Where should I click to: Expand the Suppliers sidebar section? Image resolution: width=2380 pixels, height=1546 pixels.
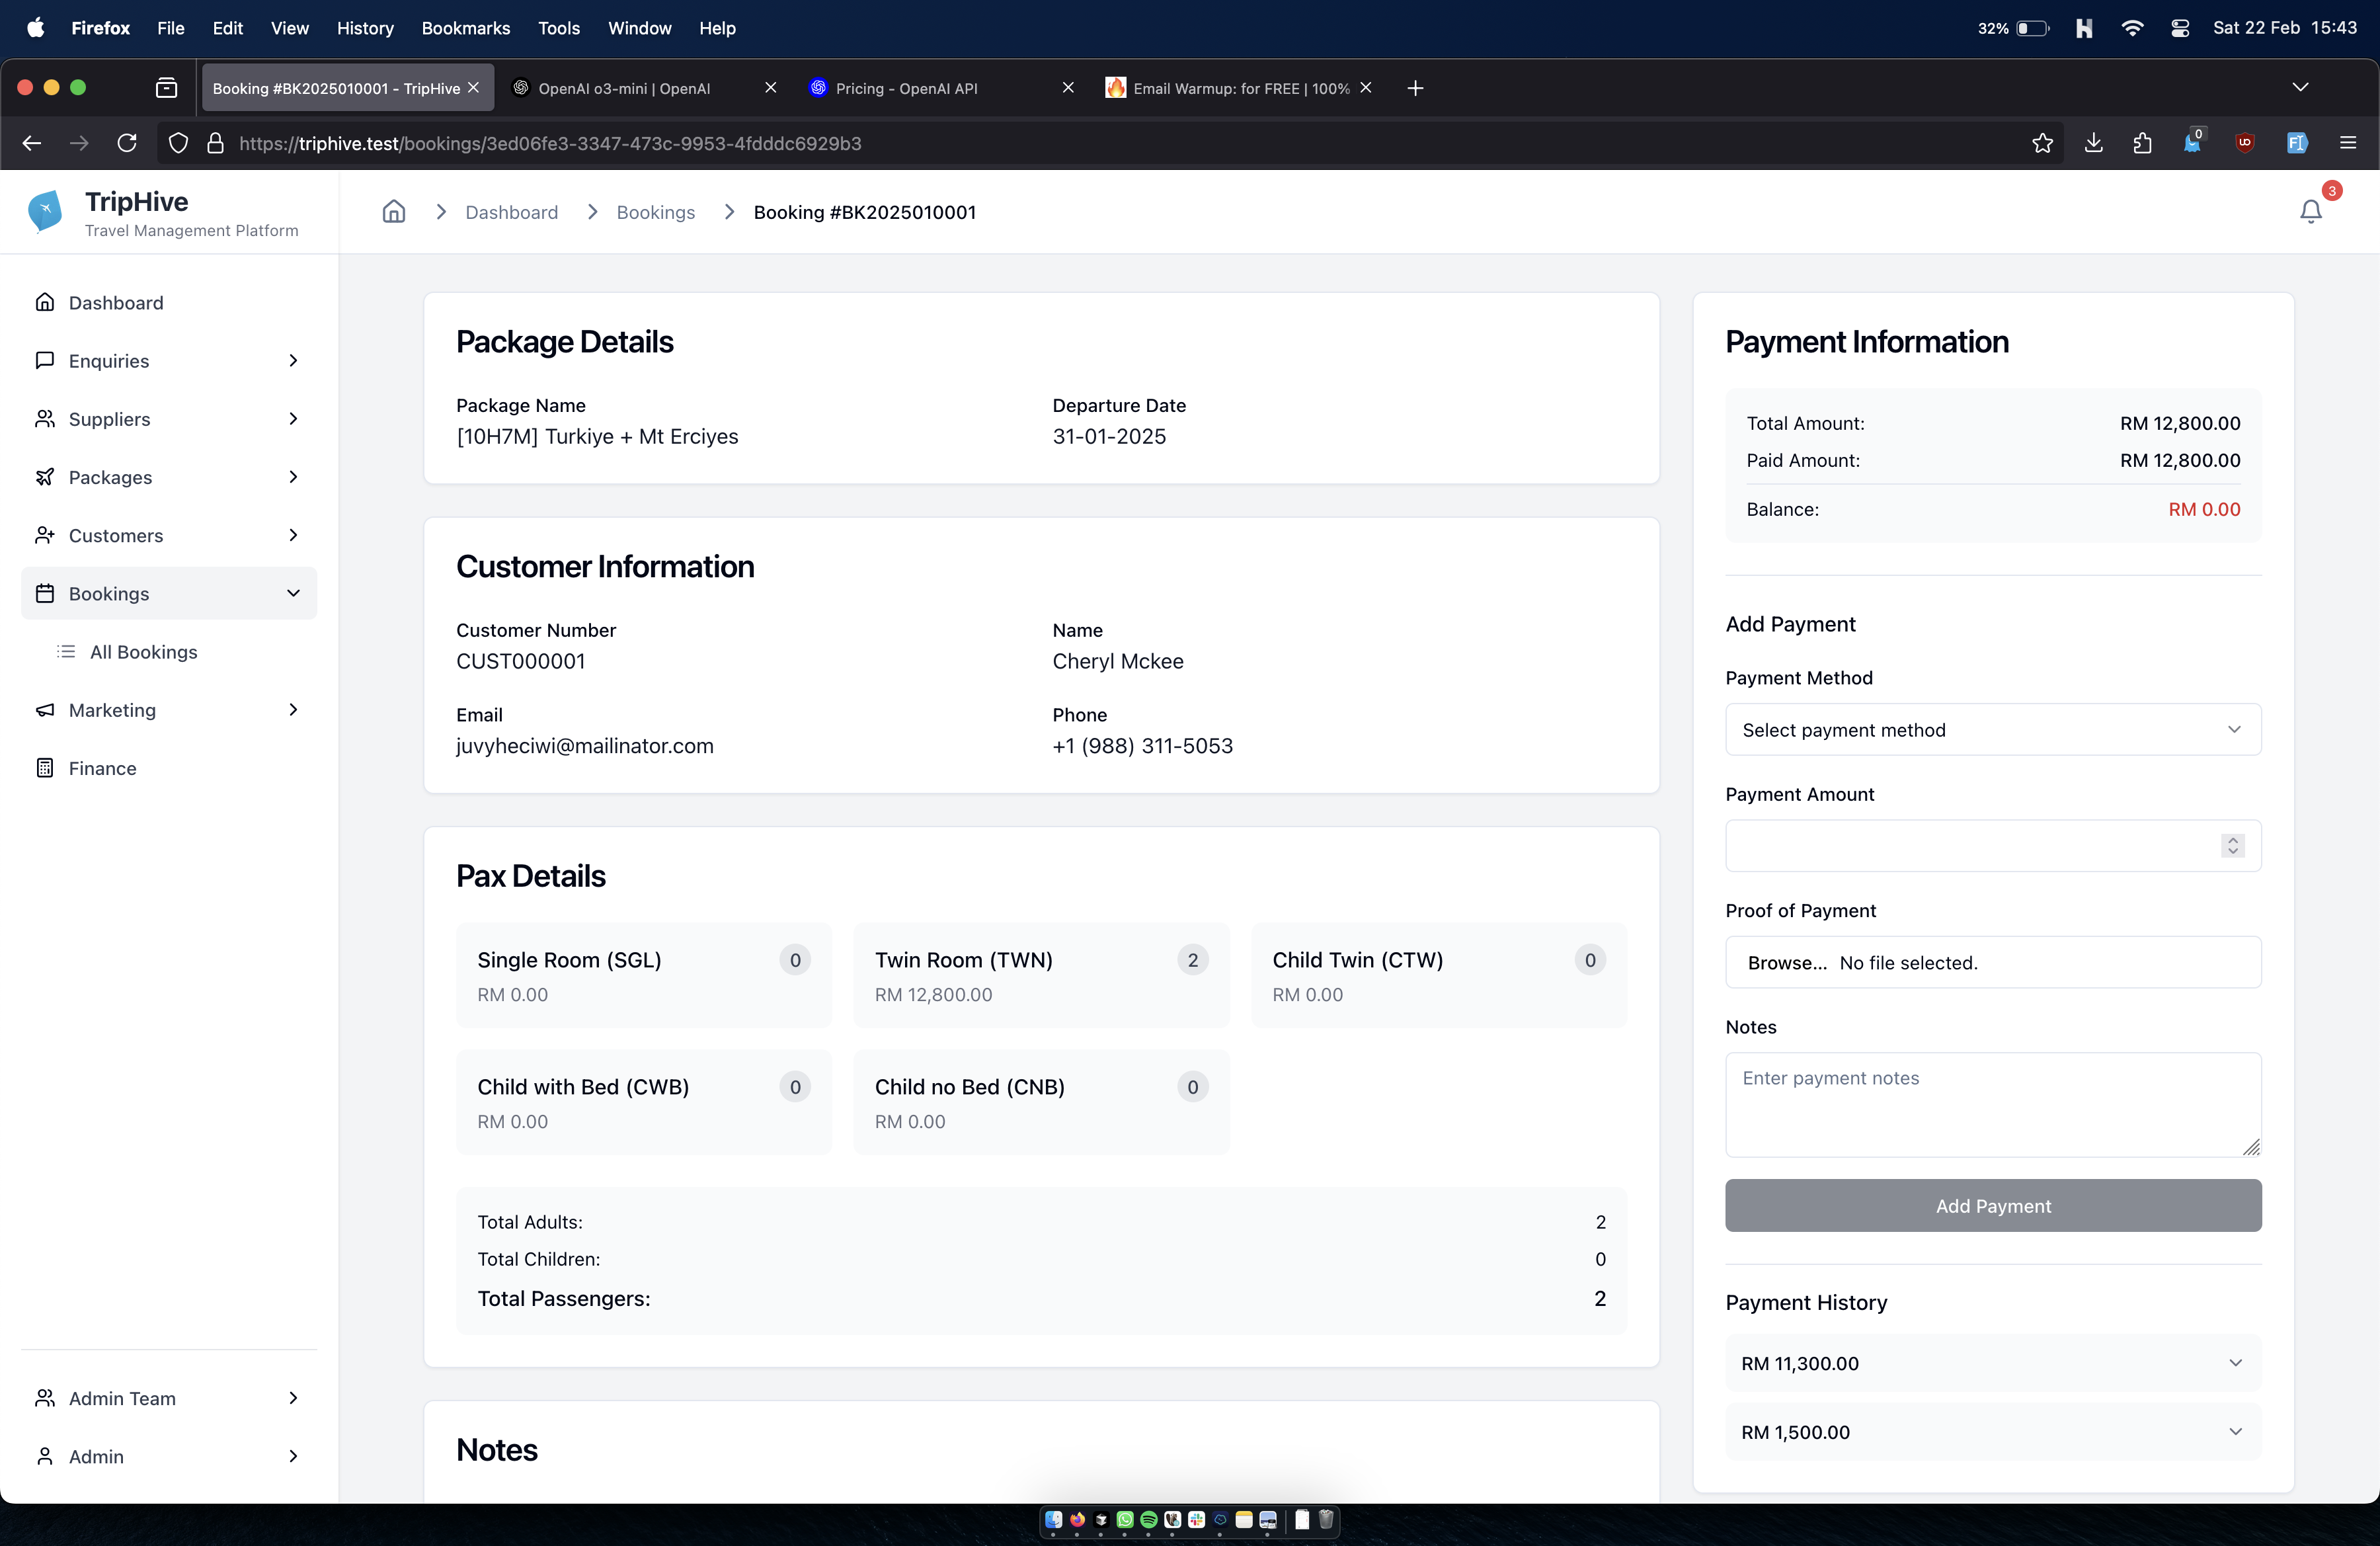(x=293, y=418)
